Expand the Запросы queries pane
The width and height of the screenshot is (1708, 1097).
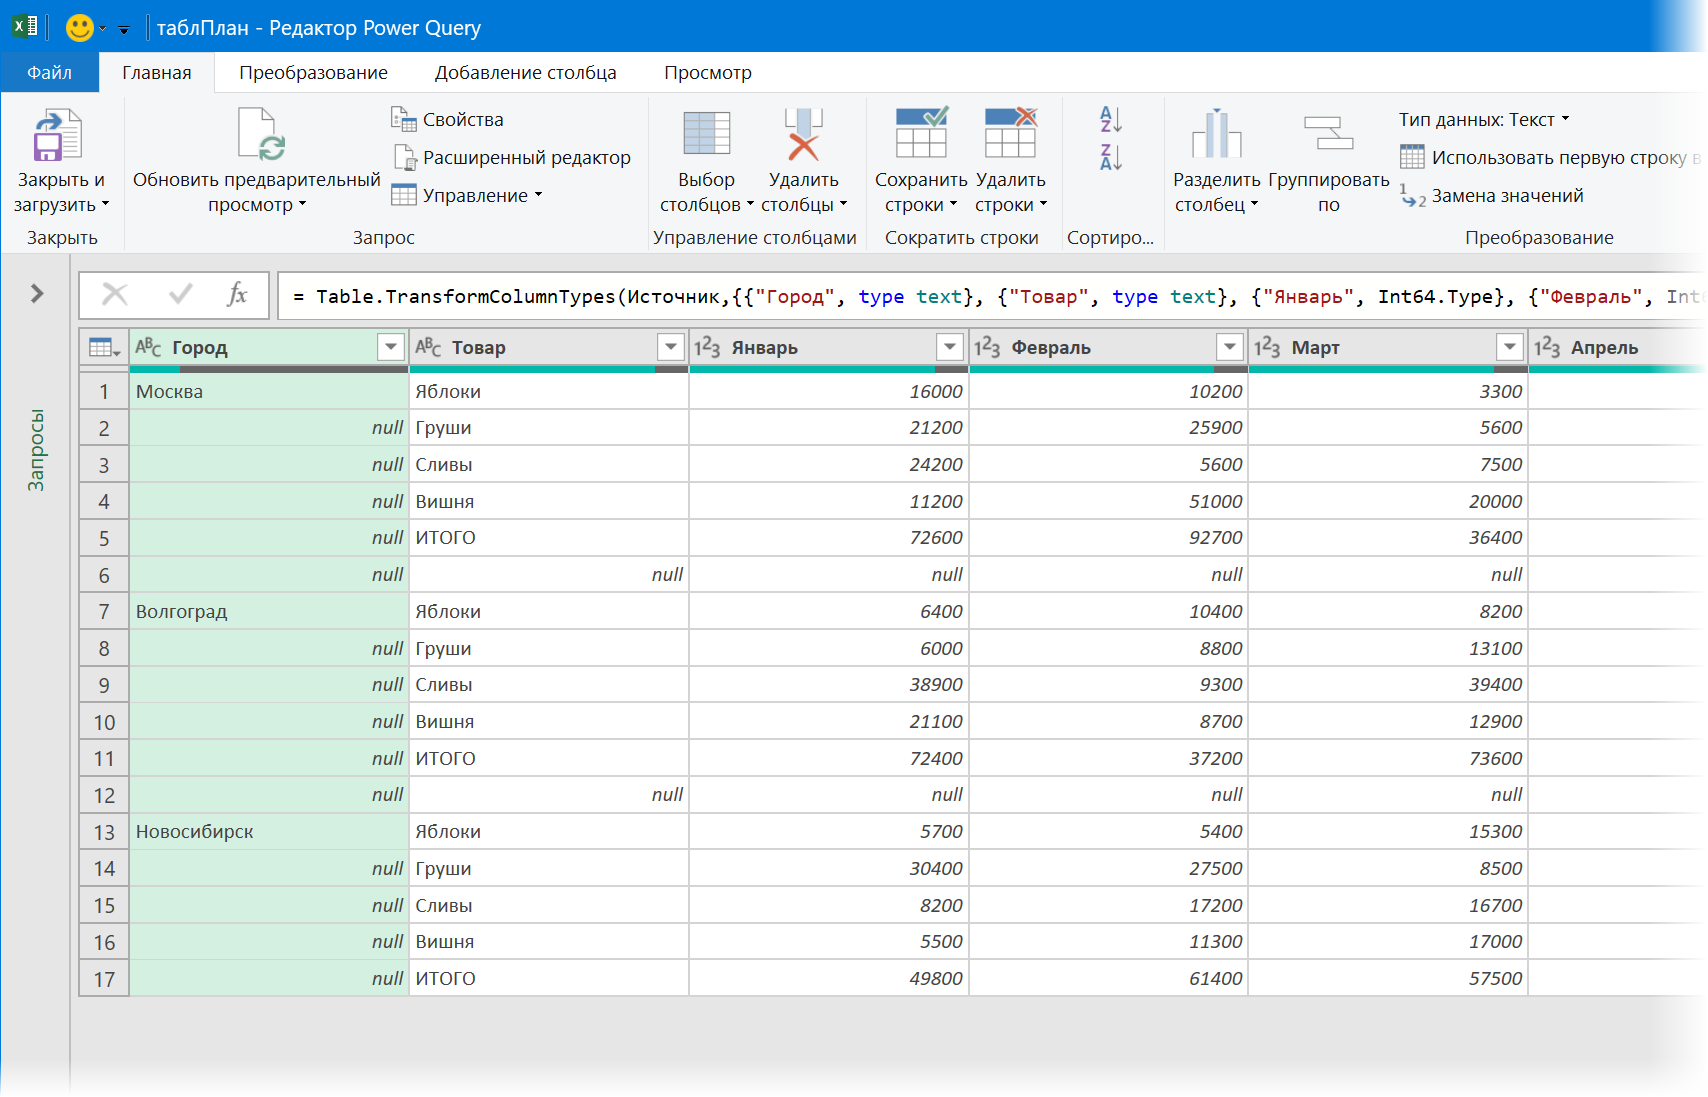pyautogui.click(x=37, y=293)
